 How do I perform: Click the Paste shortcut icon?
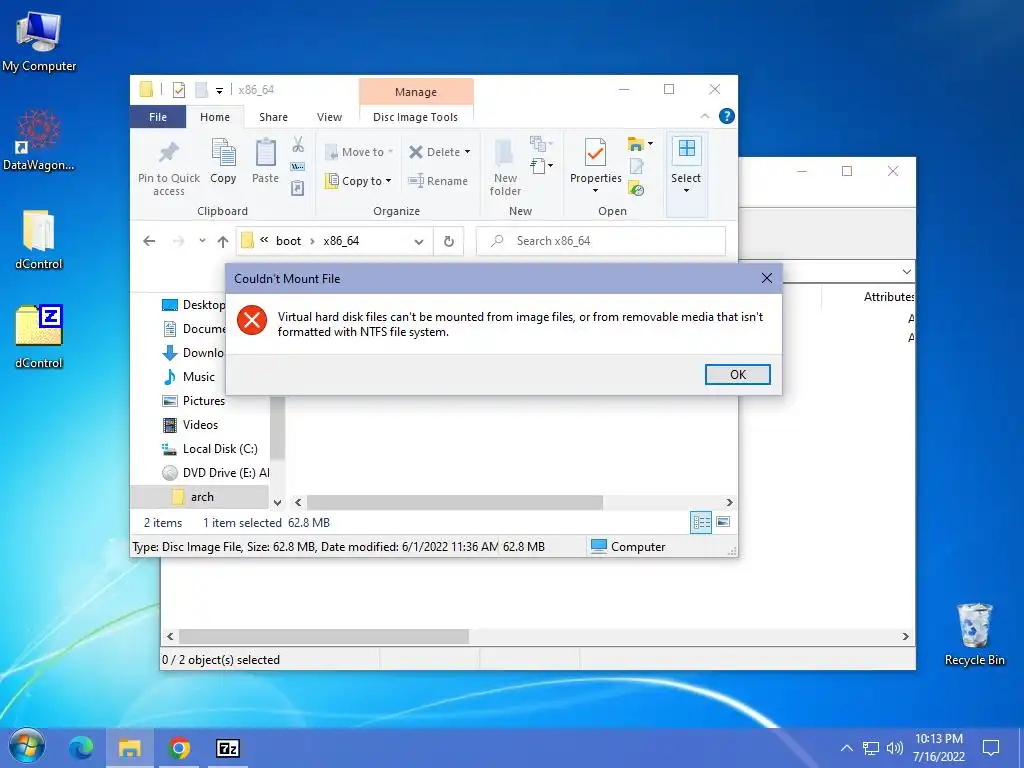click(298, 189)
